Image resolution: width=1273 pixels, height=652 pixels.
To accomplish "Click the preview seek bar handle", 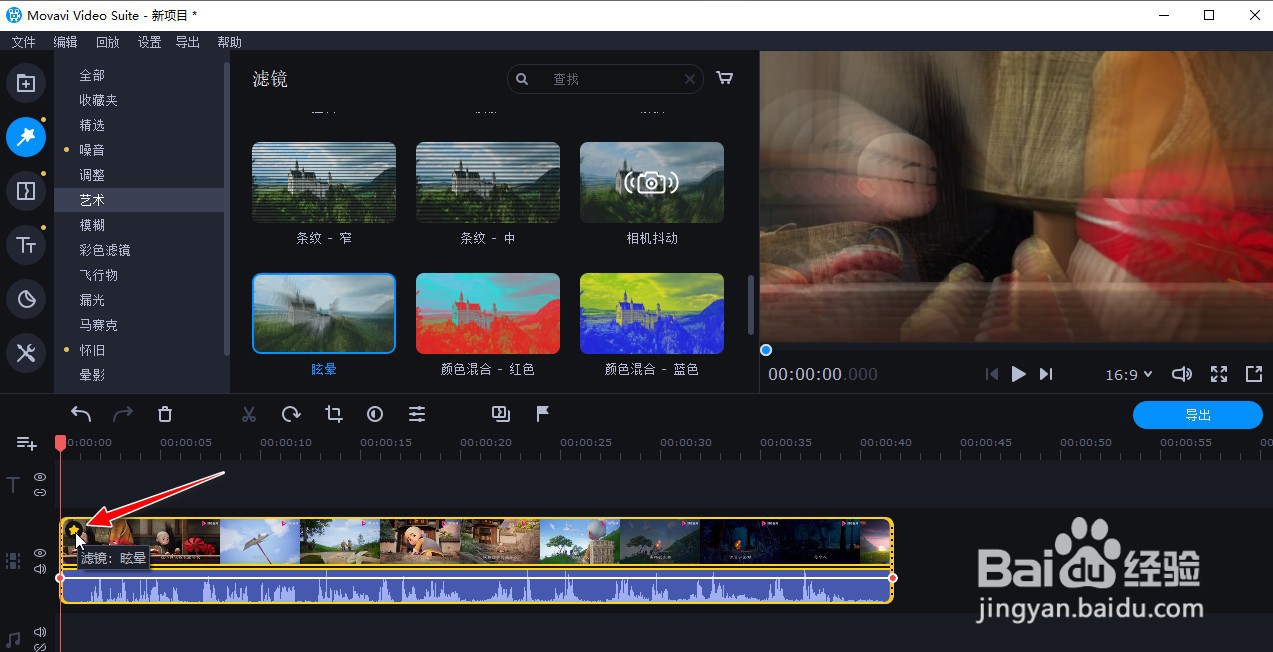I will tap(766, 350).
